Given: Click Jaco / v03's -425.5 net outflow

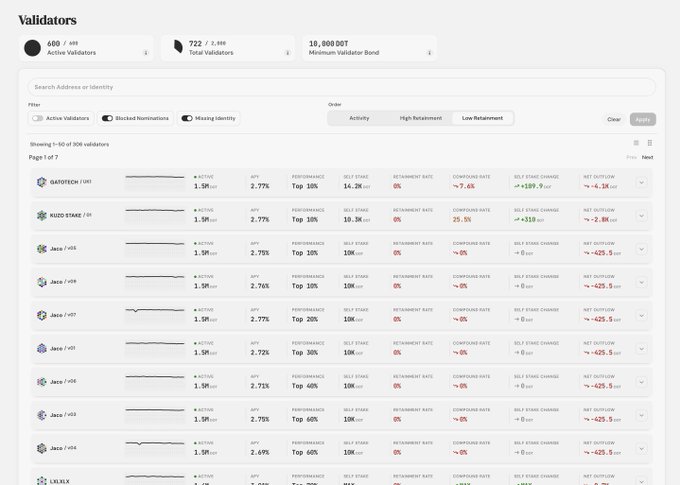Looking at the screenshot, I should (x=602, y=419).
